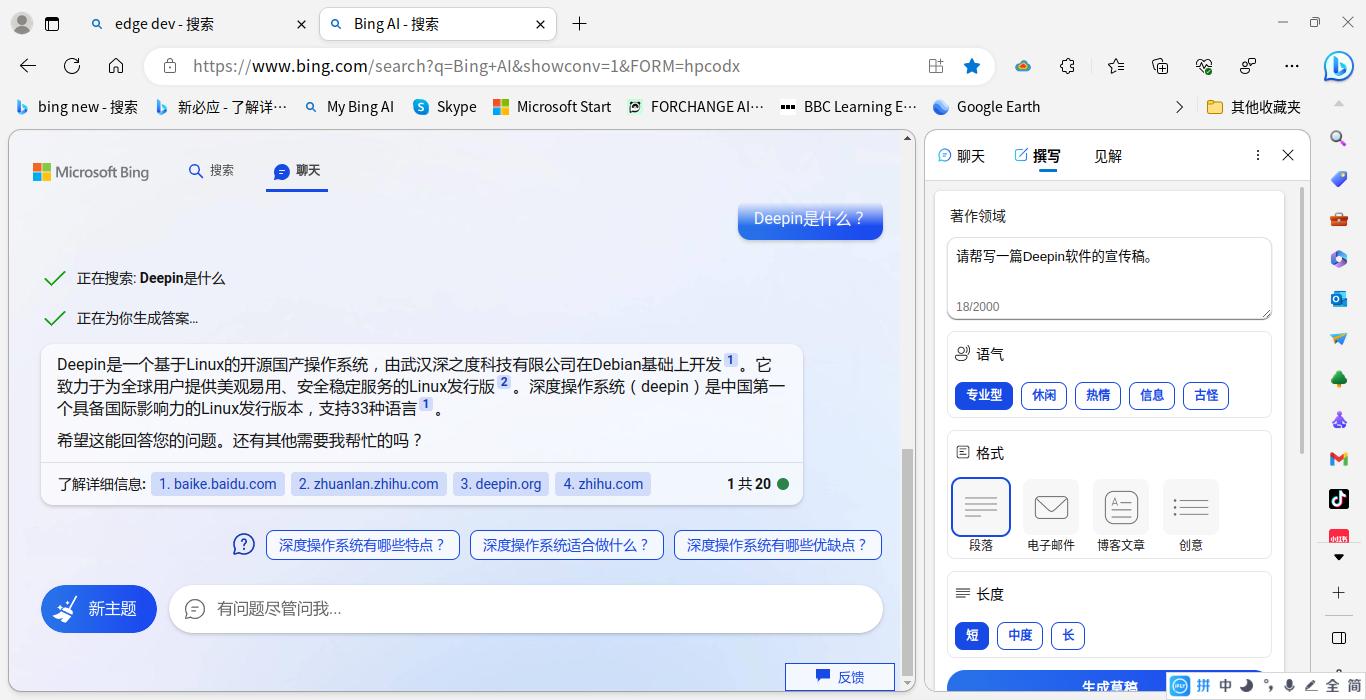Toggle the sidebar layout icon

coord(1339,638)
